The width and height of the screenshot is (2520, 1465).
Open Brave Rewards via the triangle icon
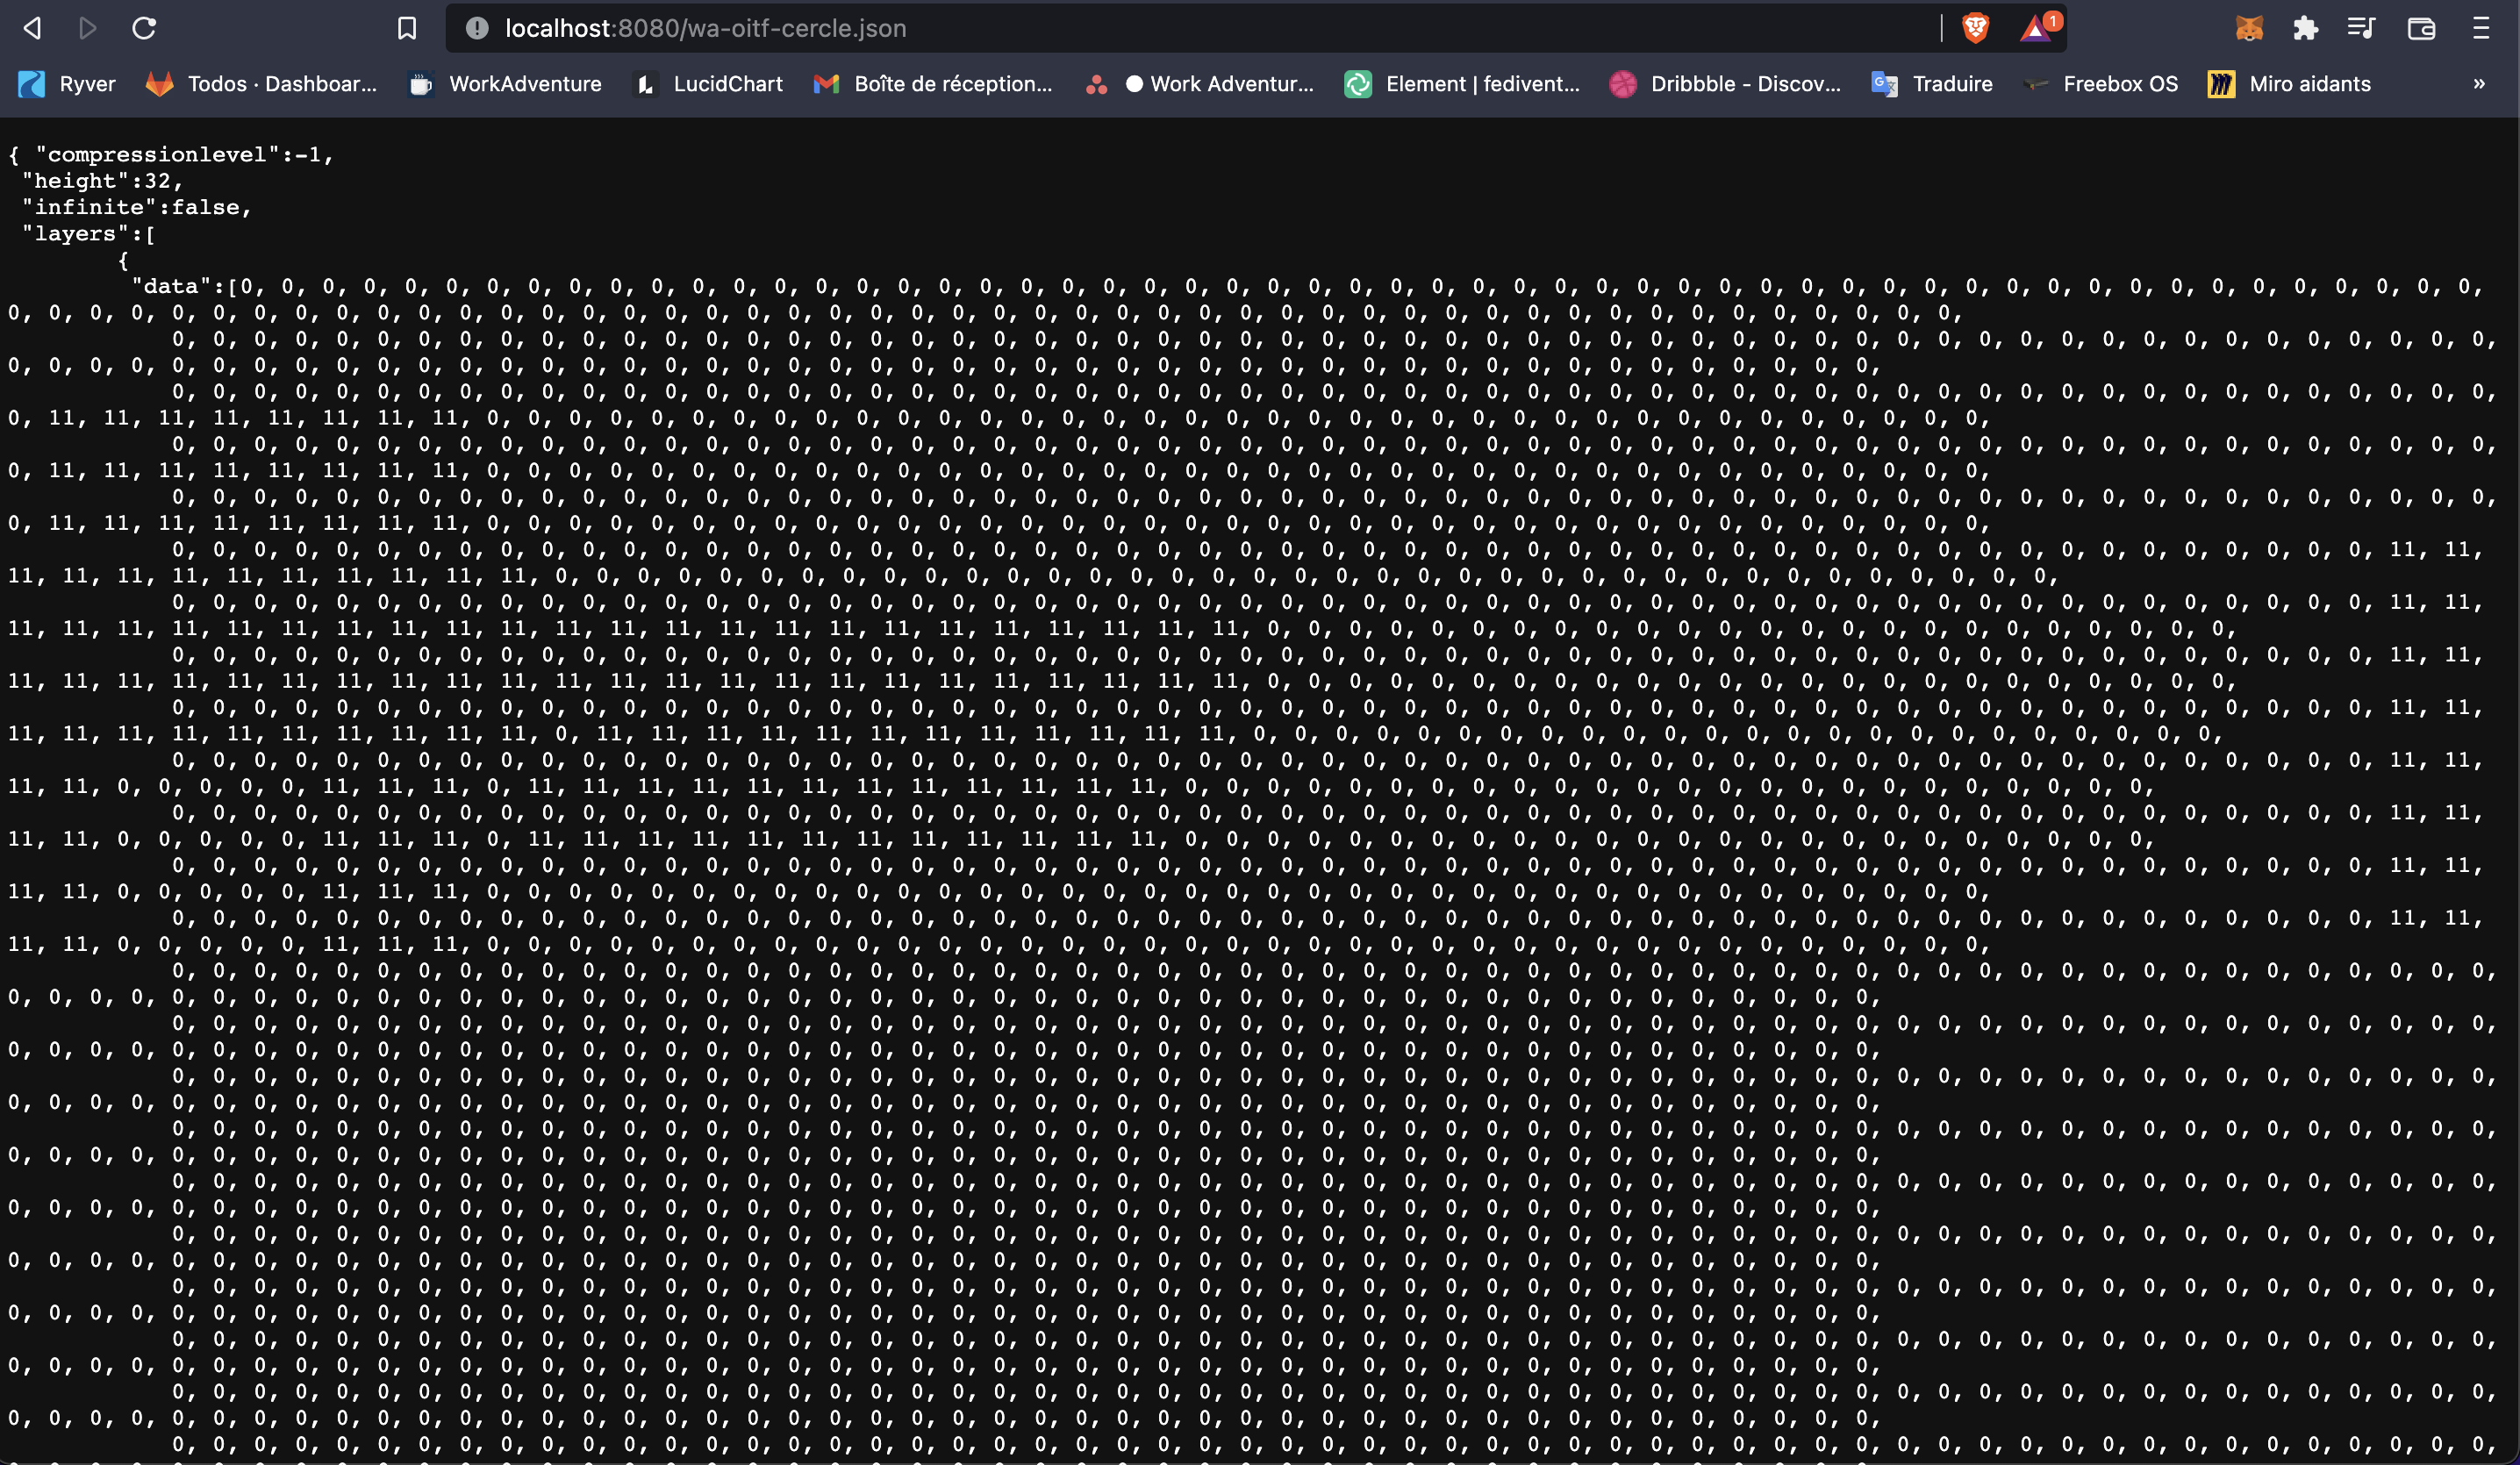[2036, 28]
